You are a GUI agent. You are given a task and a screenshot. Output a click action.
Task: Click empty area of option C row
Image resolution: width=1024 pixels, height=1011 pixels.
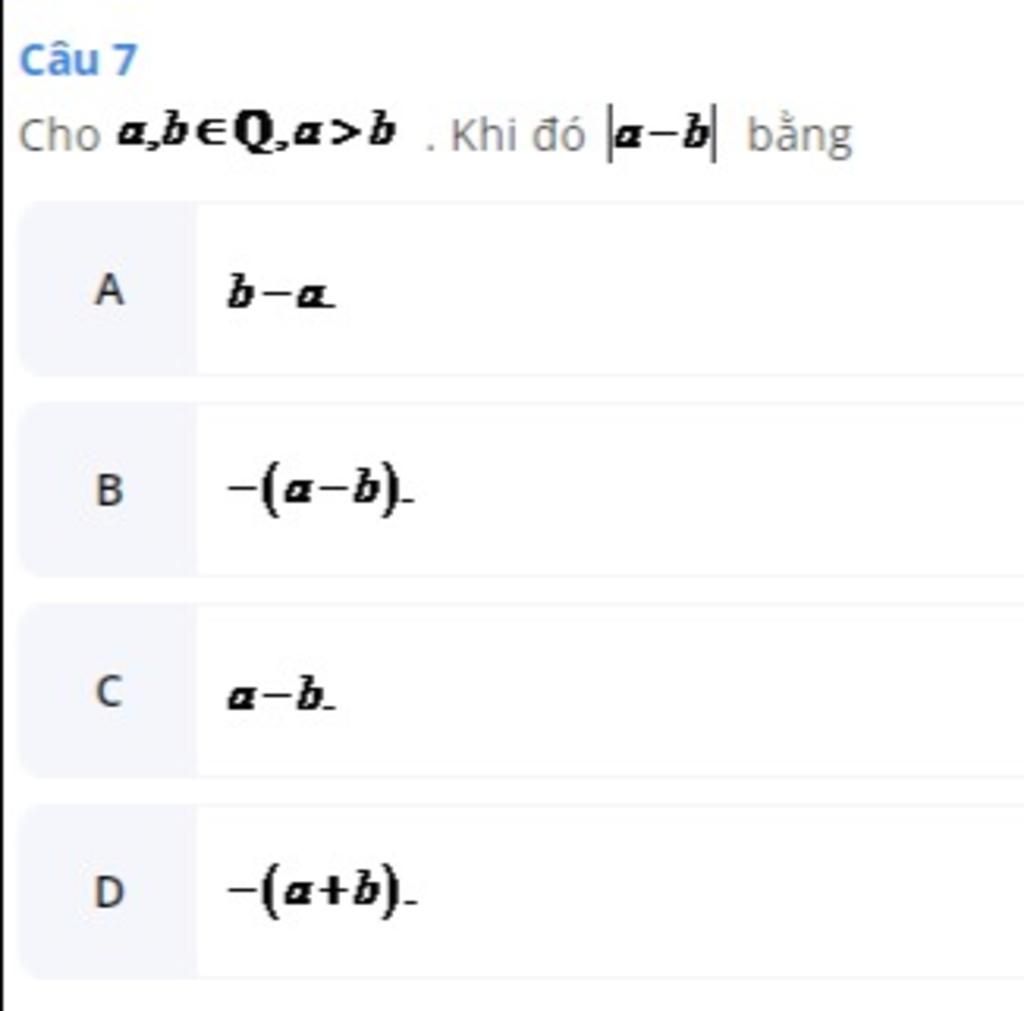coord(679,691)
